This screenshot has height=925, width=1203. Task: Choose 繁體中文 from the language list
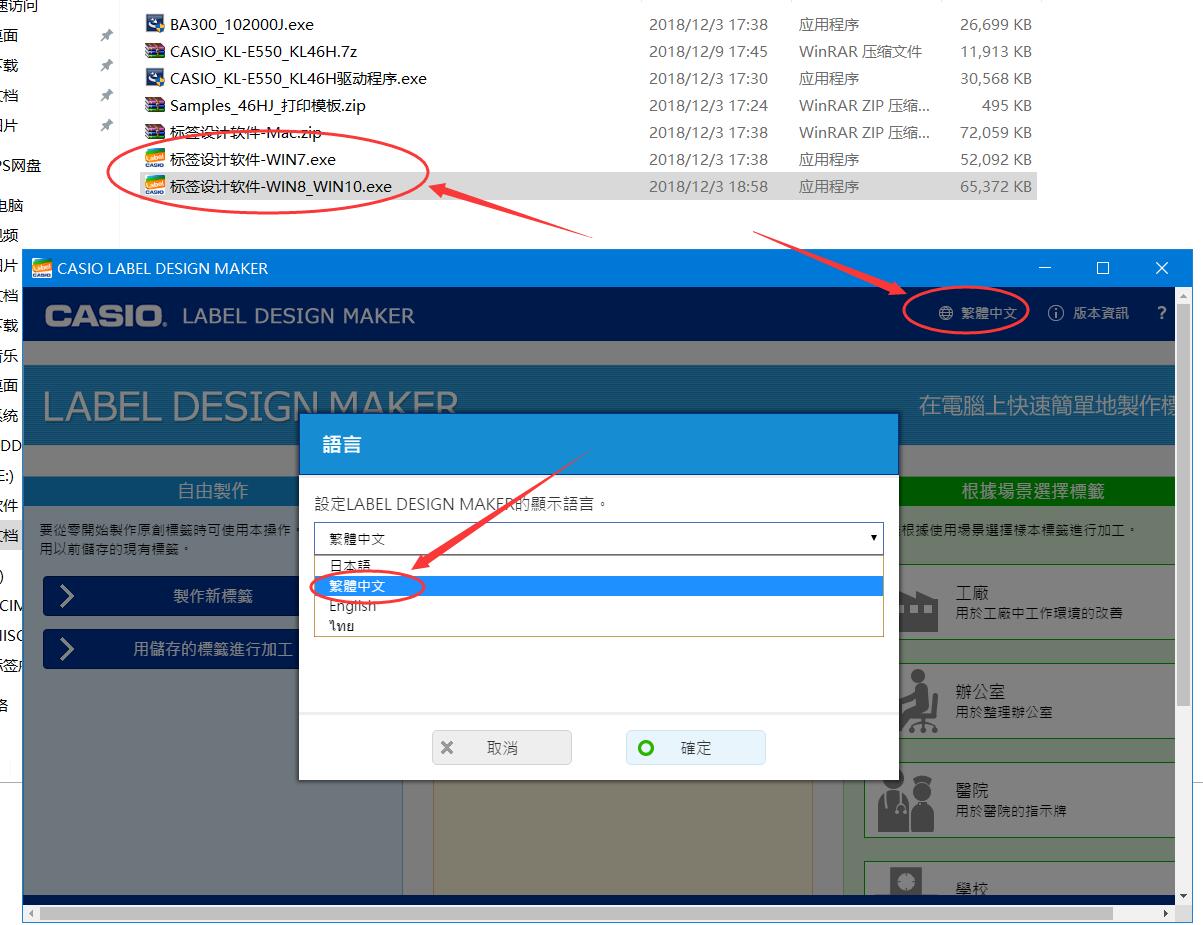(x=599, y=586)
